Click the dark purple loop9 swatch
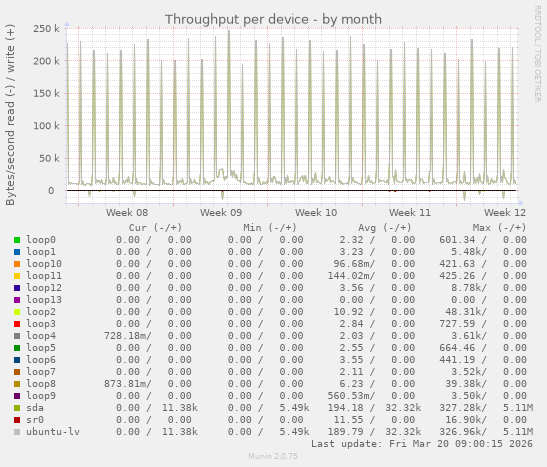The image size is (547, 467). pos(17,396)
